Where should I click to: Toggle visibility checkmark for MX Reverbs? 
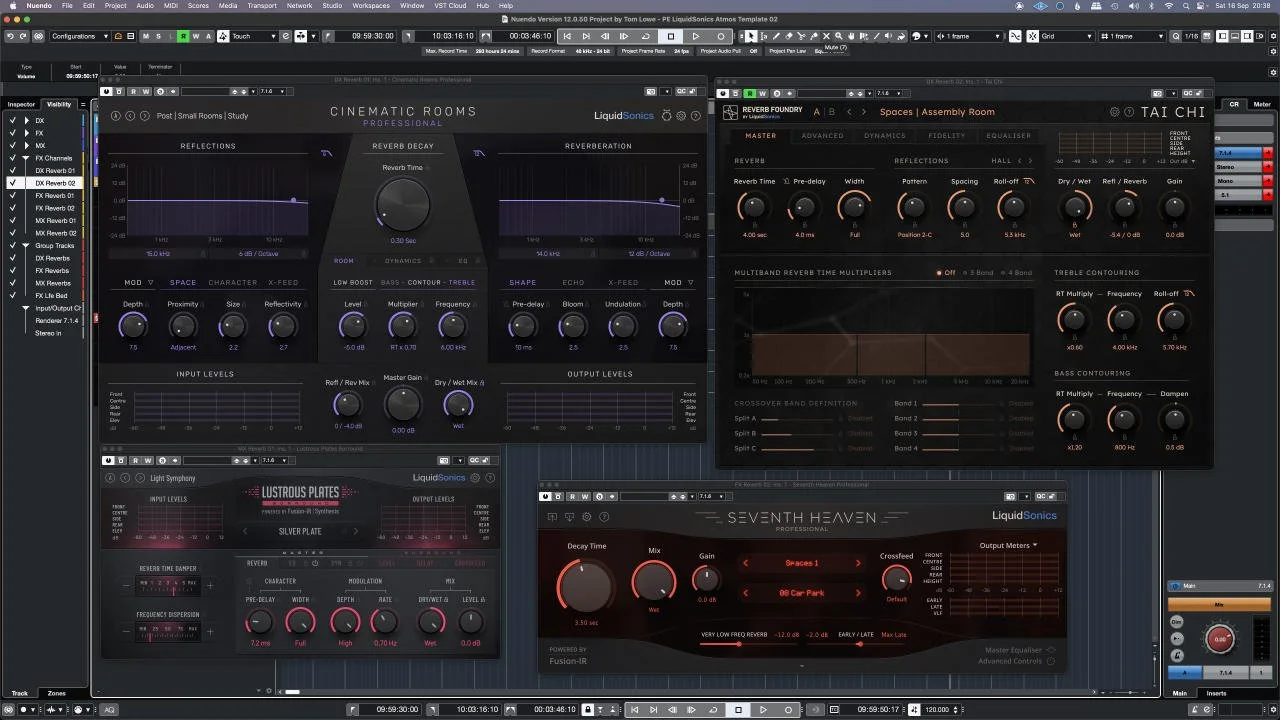point(13,283)
